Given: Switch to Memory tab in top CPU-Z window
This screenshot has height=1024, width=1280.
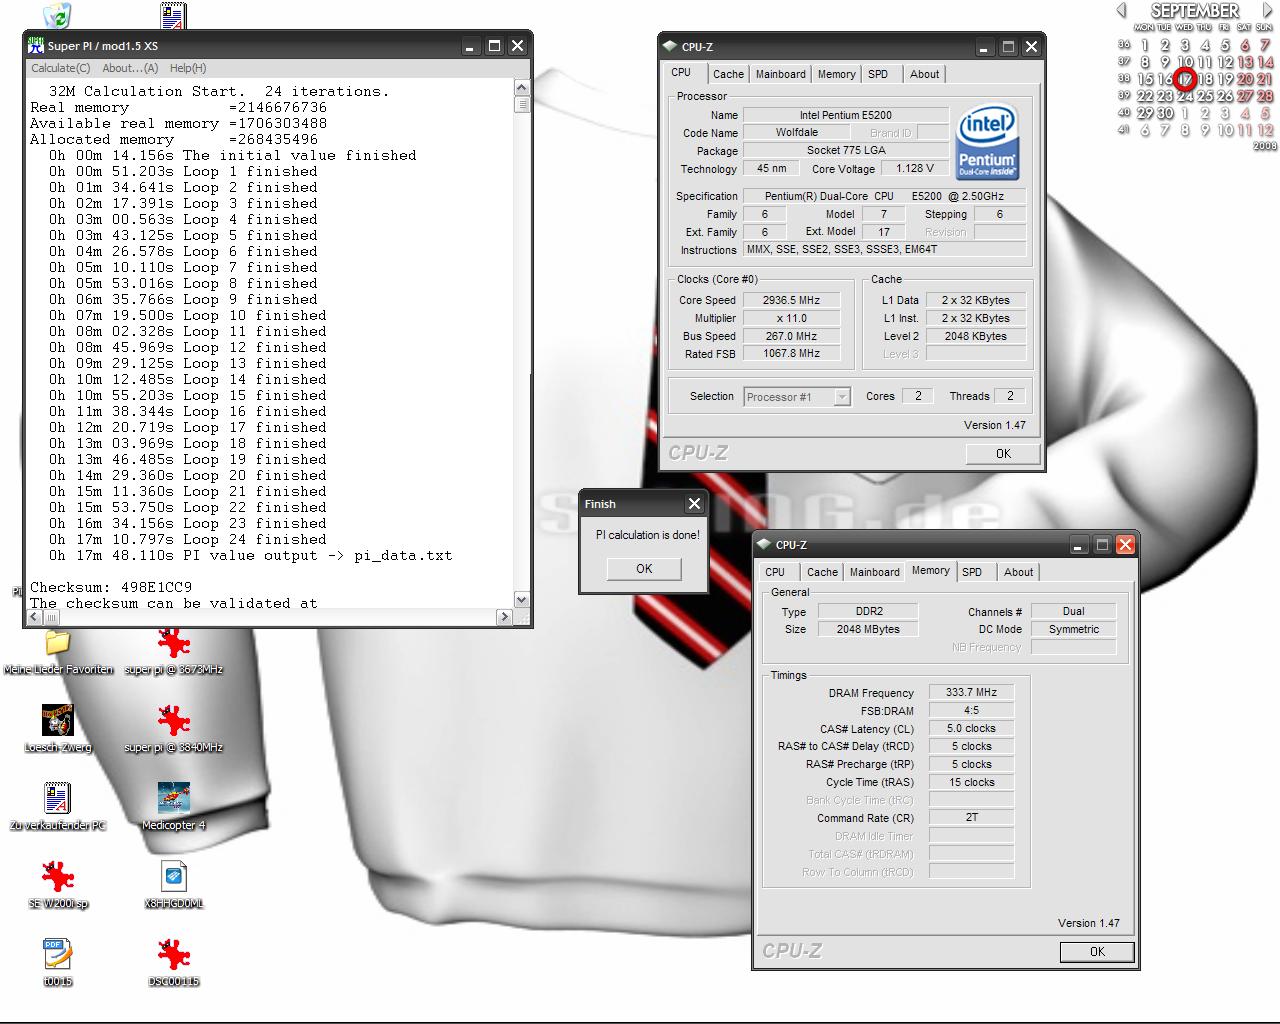Looking at the screenshot, I should pos(836,74).
